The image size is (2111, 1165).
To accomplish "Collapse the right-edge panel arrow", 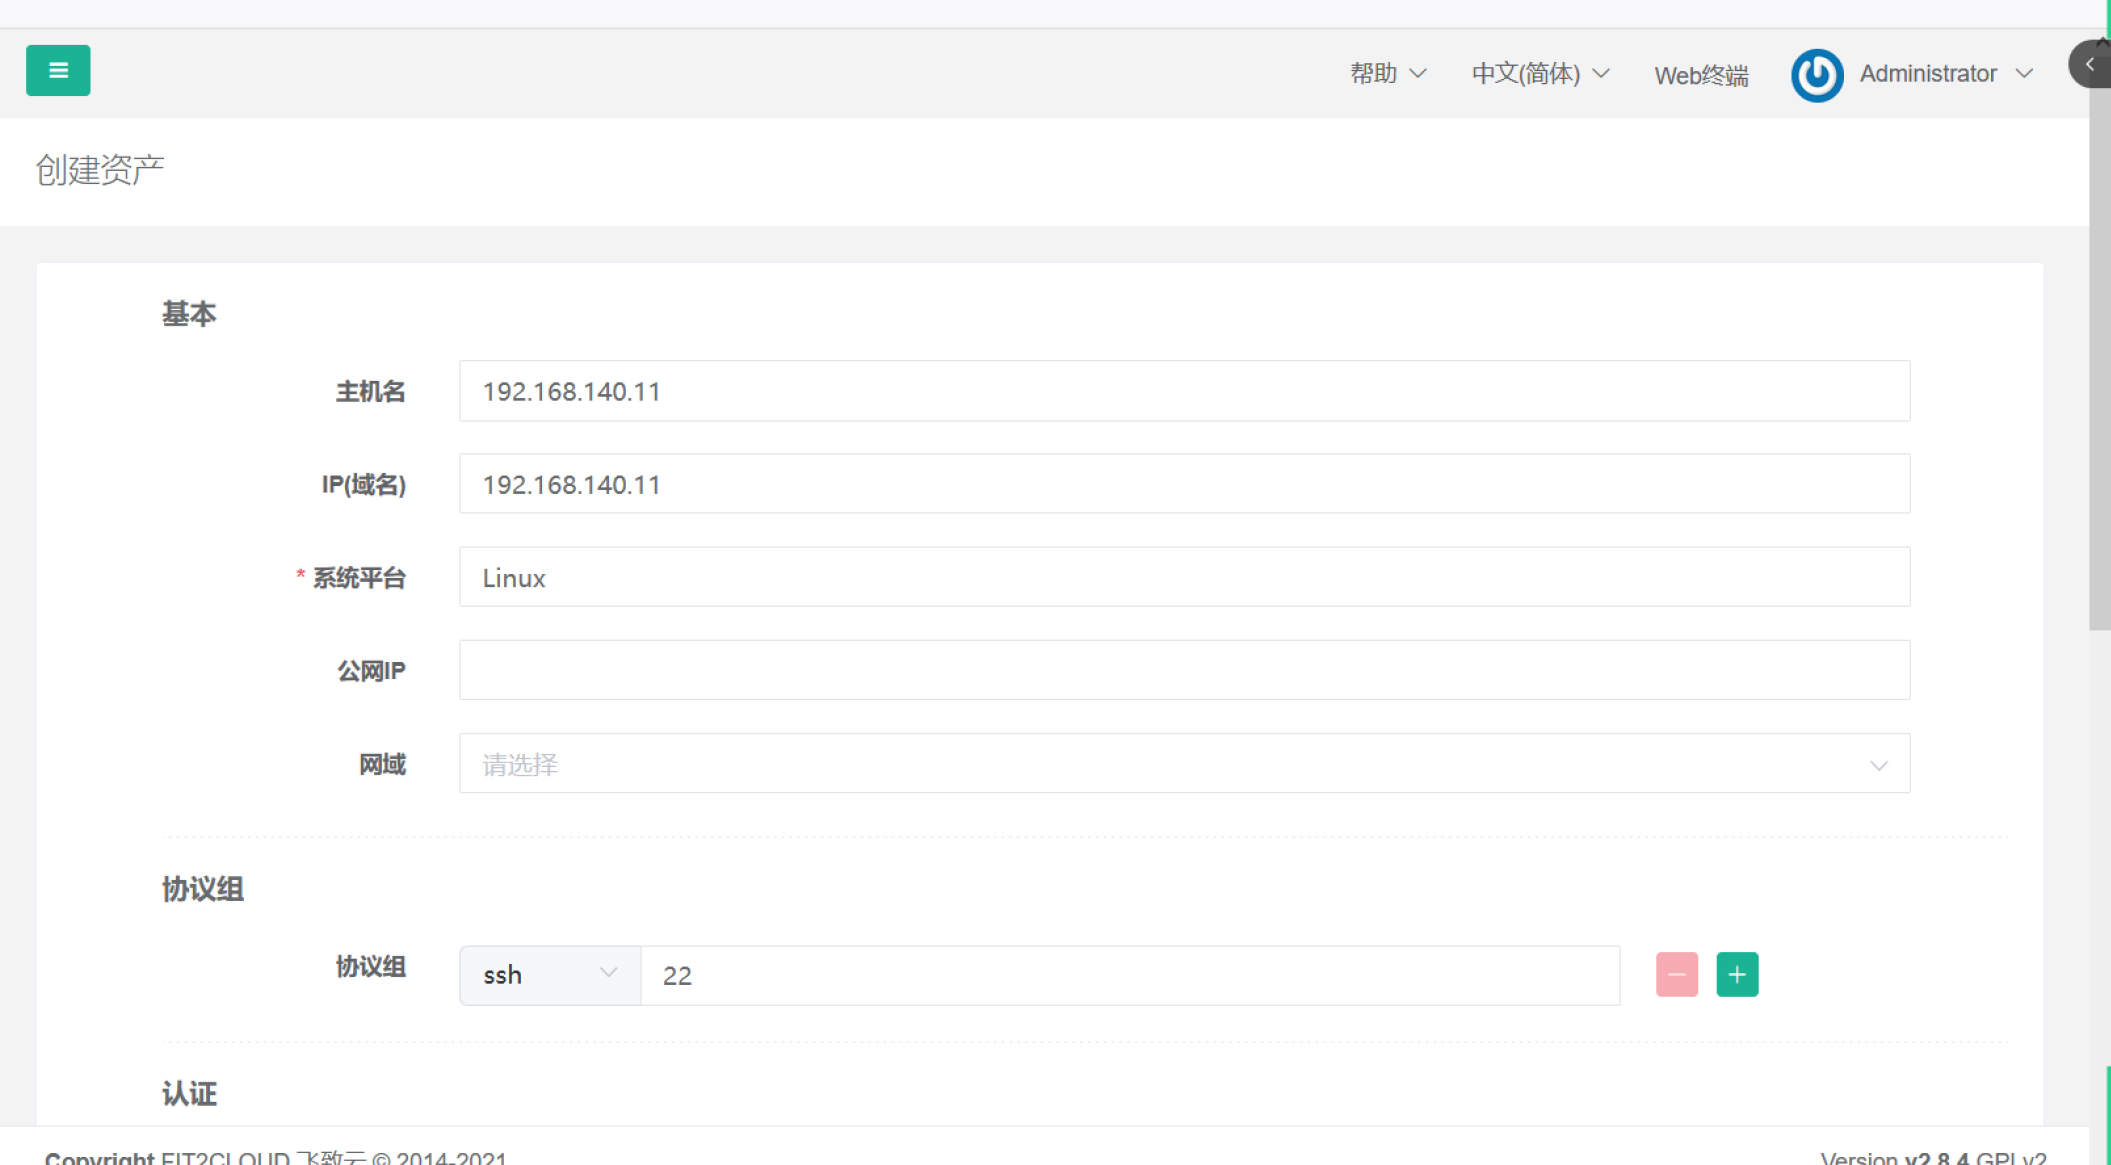I will (x=2090, y=64).
